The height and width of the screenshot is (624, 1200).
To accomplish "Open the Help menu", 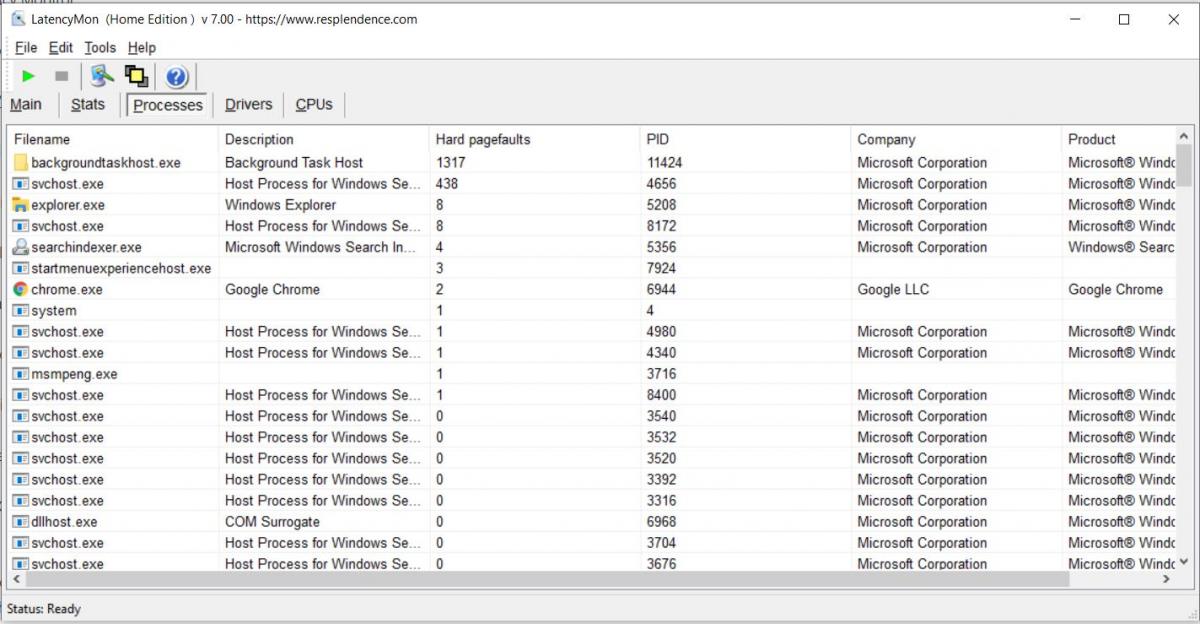I will [142, 47].
